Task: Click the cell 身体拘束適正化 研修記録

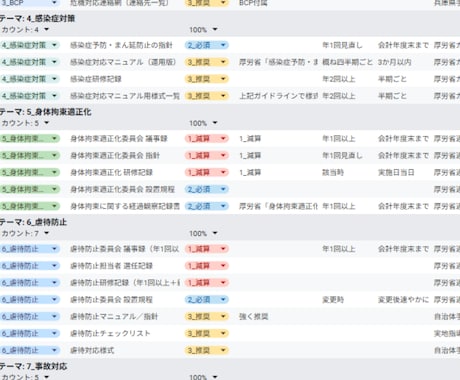Action: (x=111, y=172)
